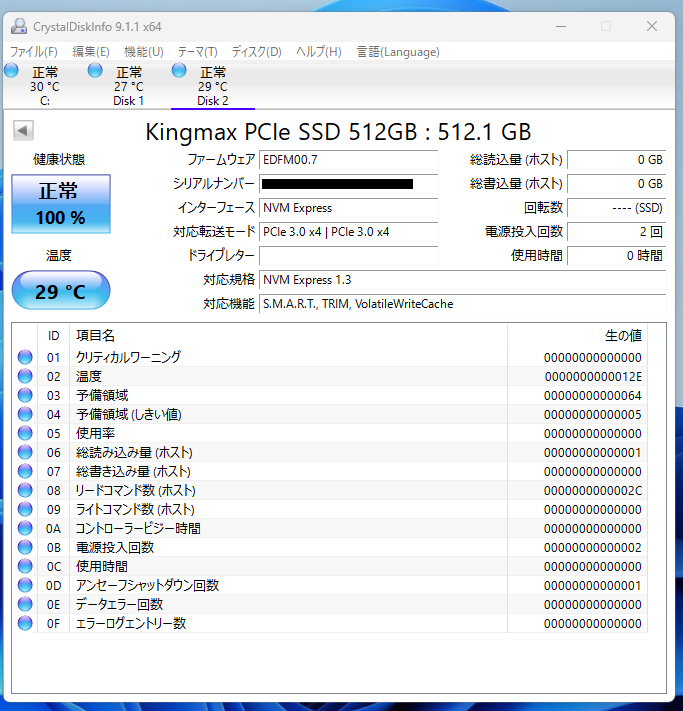The image size is (683, 711).
Task: Click the 正常 100 % health status button
Action: click(61, 204)
